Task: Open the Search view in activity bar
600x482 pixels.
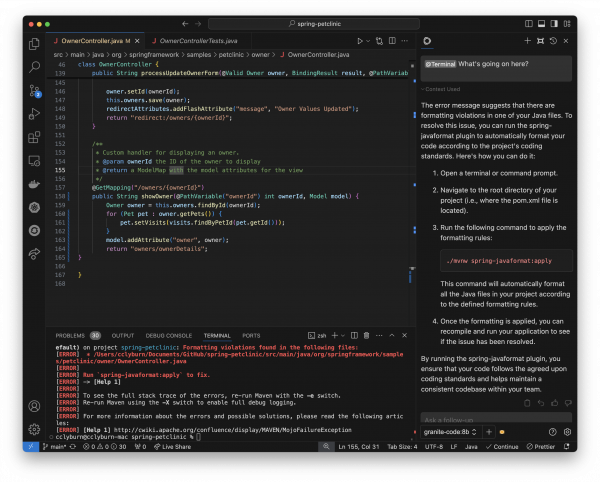Action: [35, 67]
